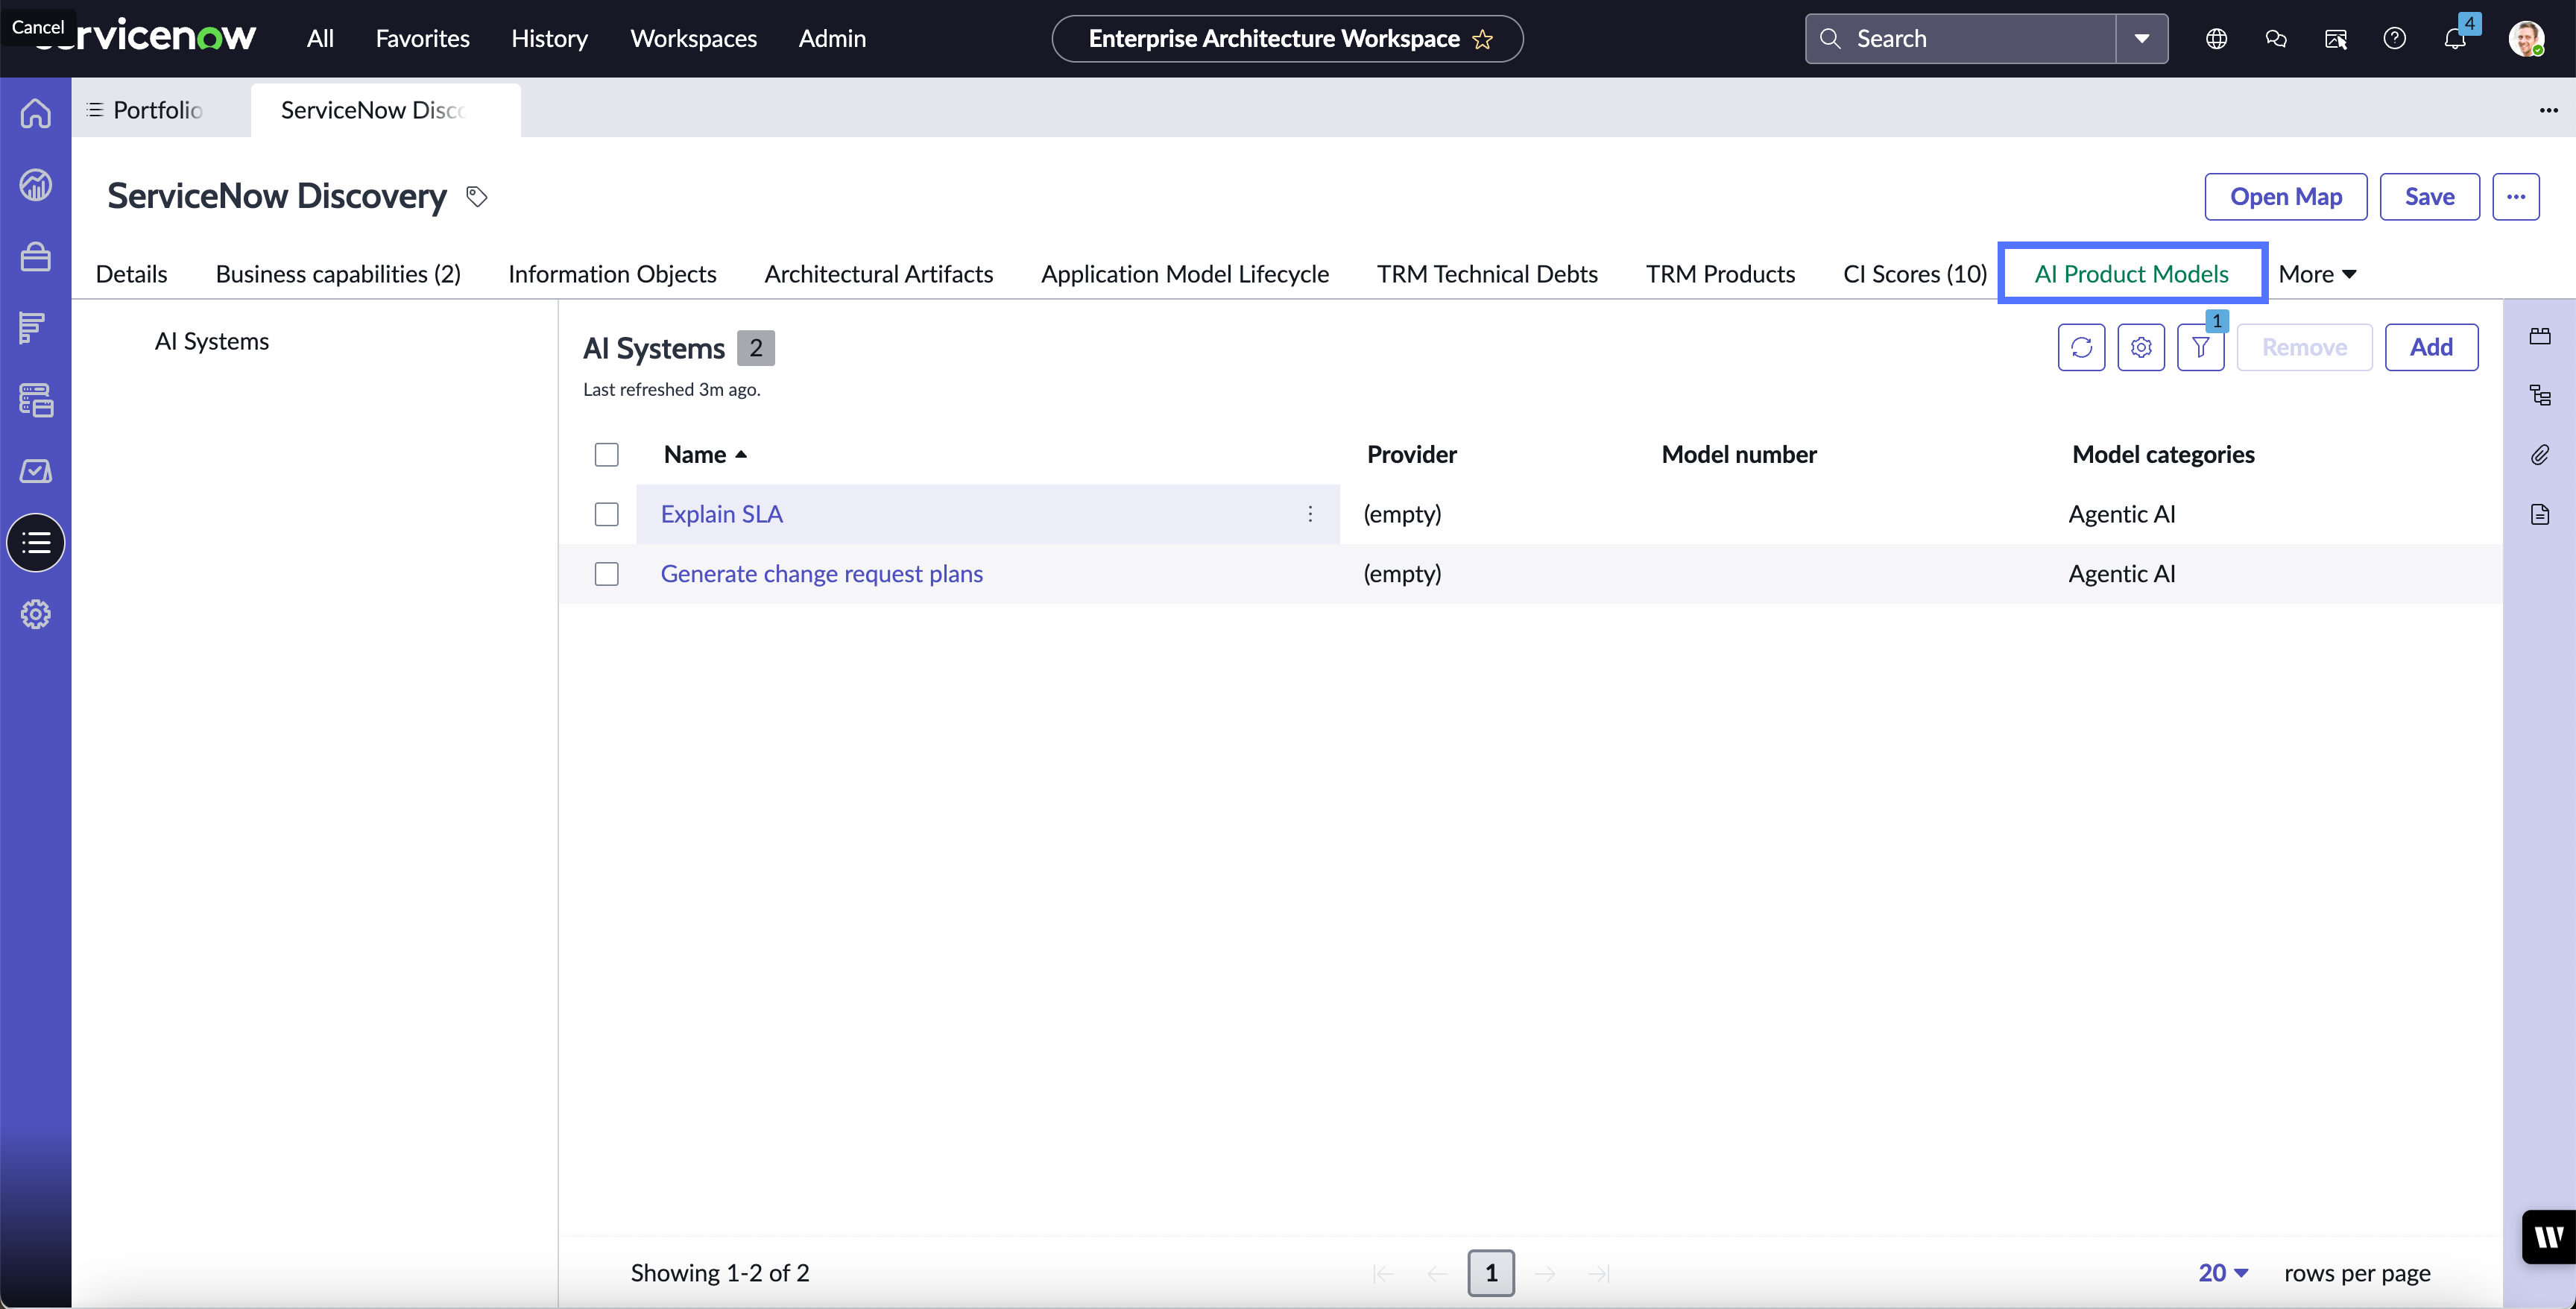Open the Admin menu
Image resolution: width=2576 pixels, height=1309 pixels.
point(832,39)
